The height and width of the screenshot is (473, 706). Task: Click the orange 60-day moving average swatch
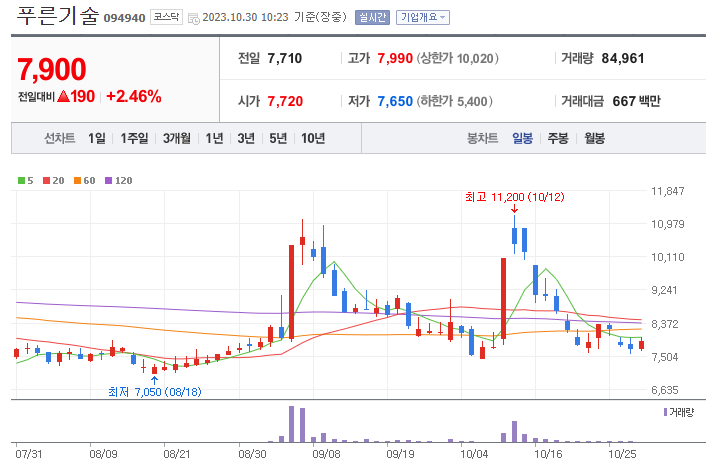pyautogui.click(x=77, y=180)
